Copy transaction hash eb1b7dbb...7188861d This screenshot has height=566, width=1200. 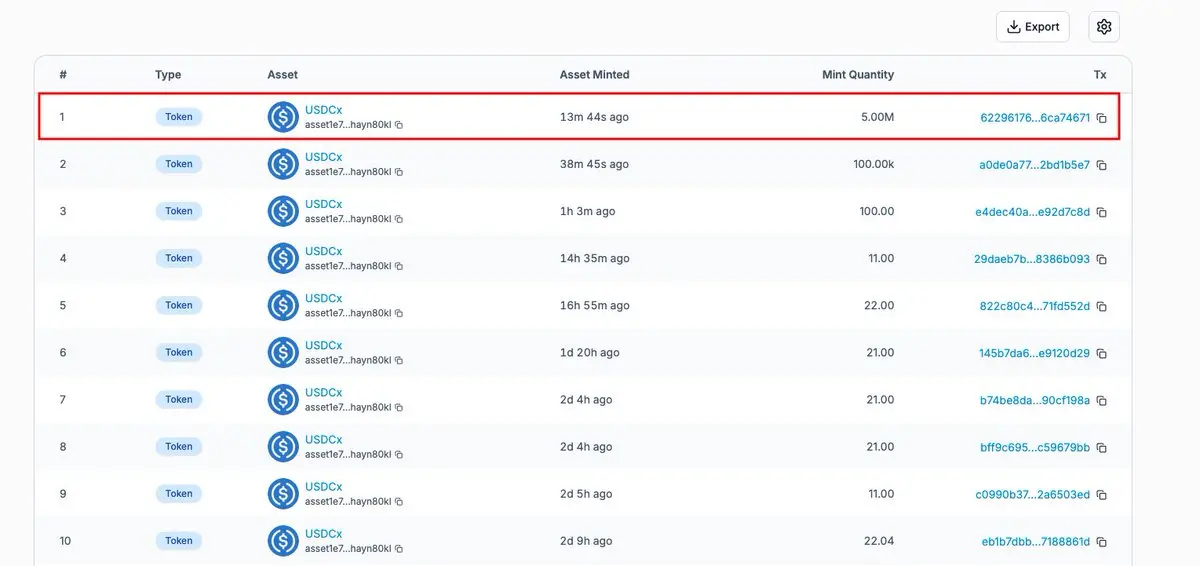(1101, 542)
